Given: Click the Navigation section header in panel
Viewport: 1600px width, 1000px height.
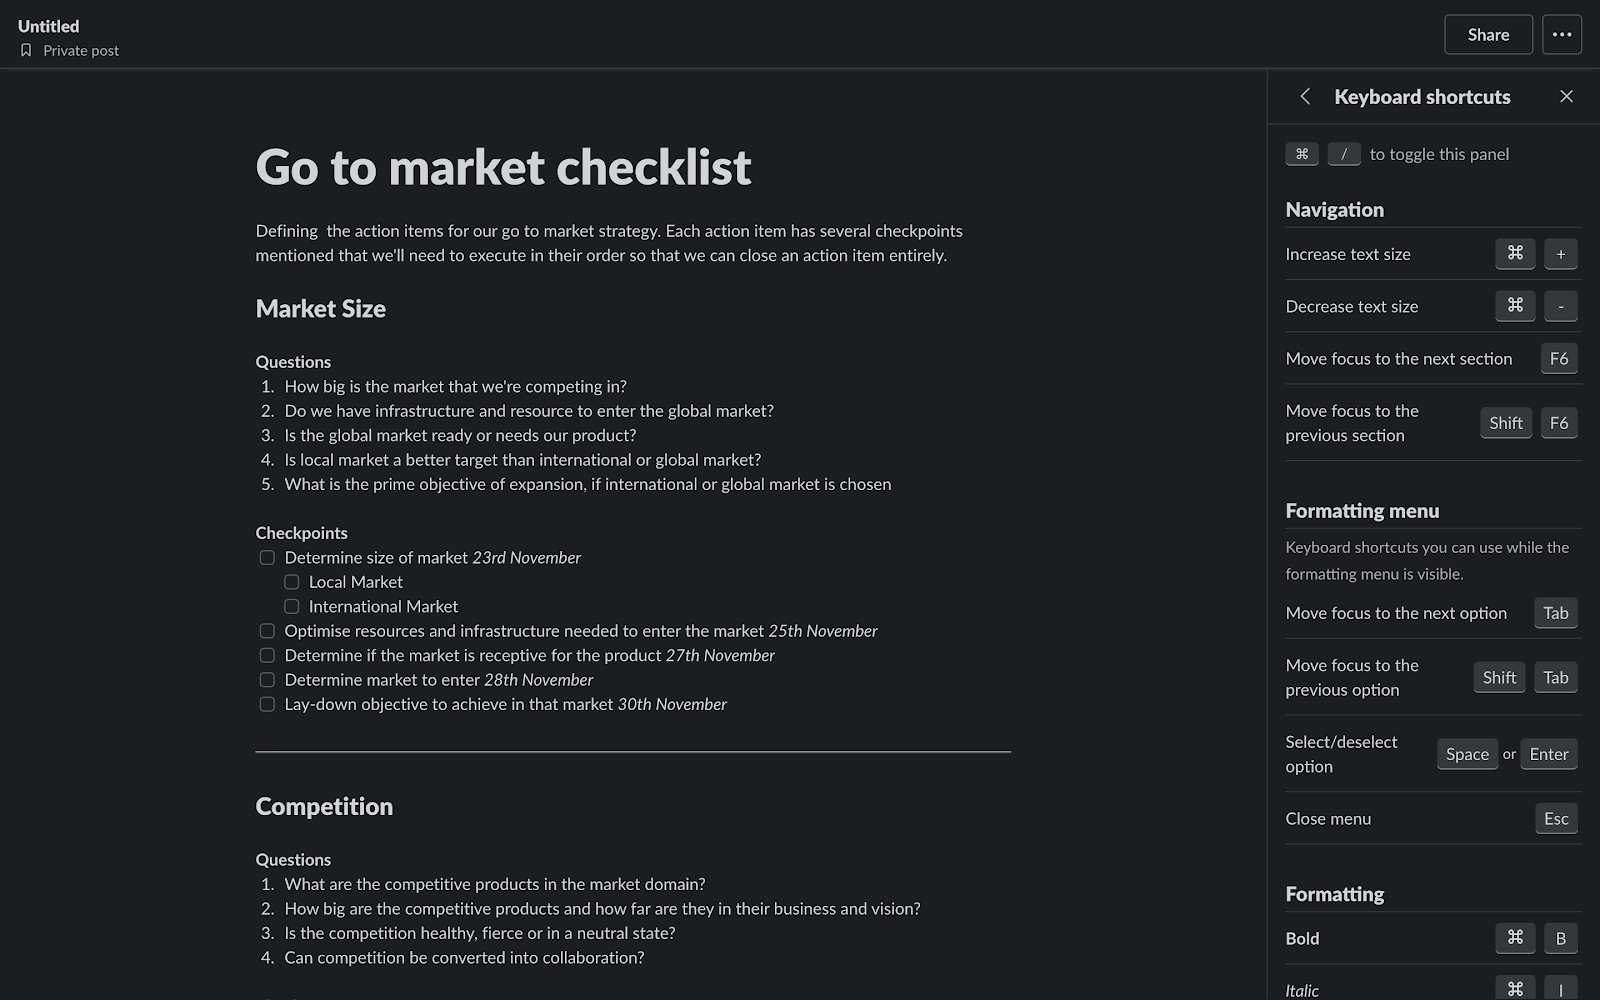Looking at the screenshot, I should click(1334, 209).
